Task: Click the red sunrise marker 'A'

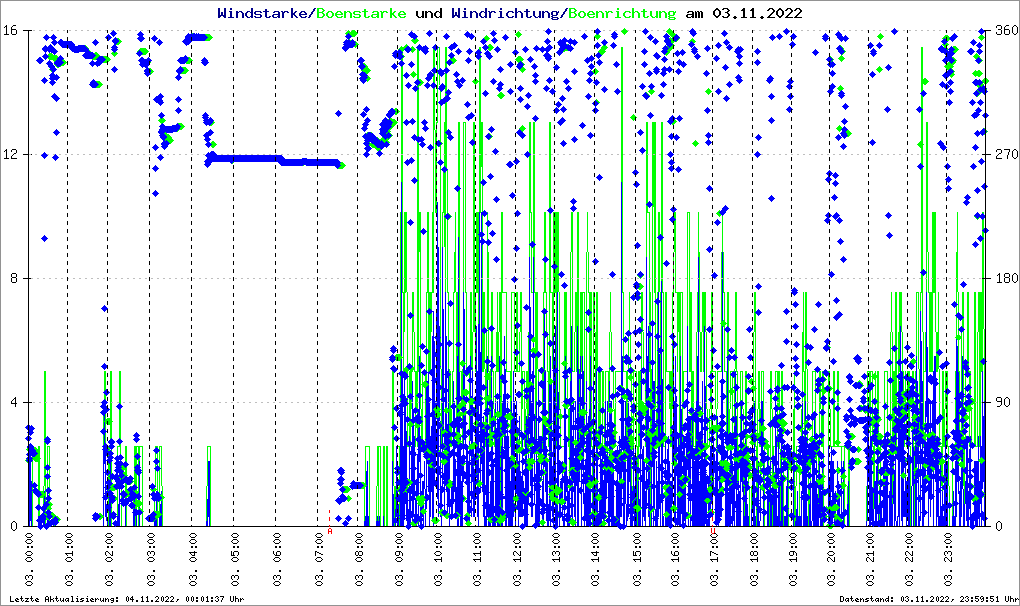Action: (330, 531)
